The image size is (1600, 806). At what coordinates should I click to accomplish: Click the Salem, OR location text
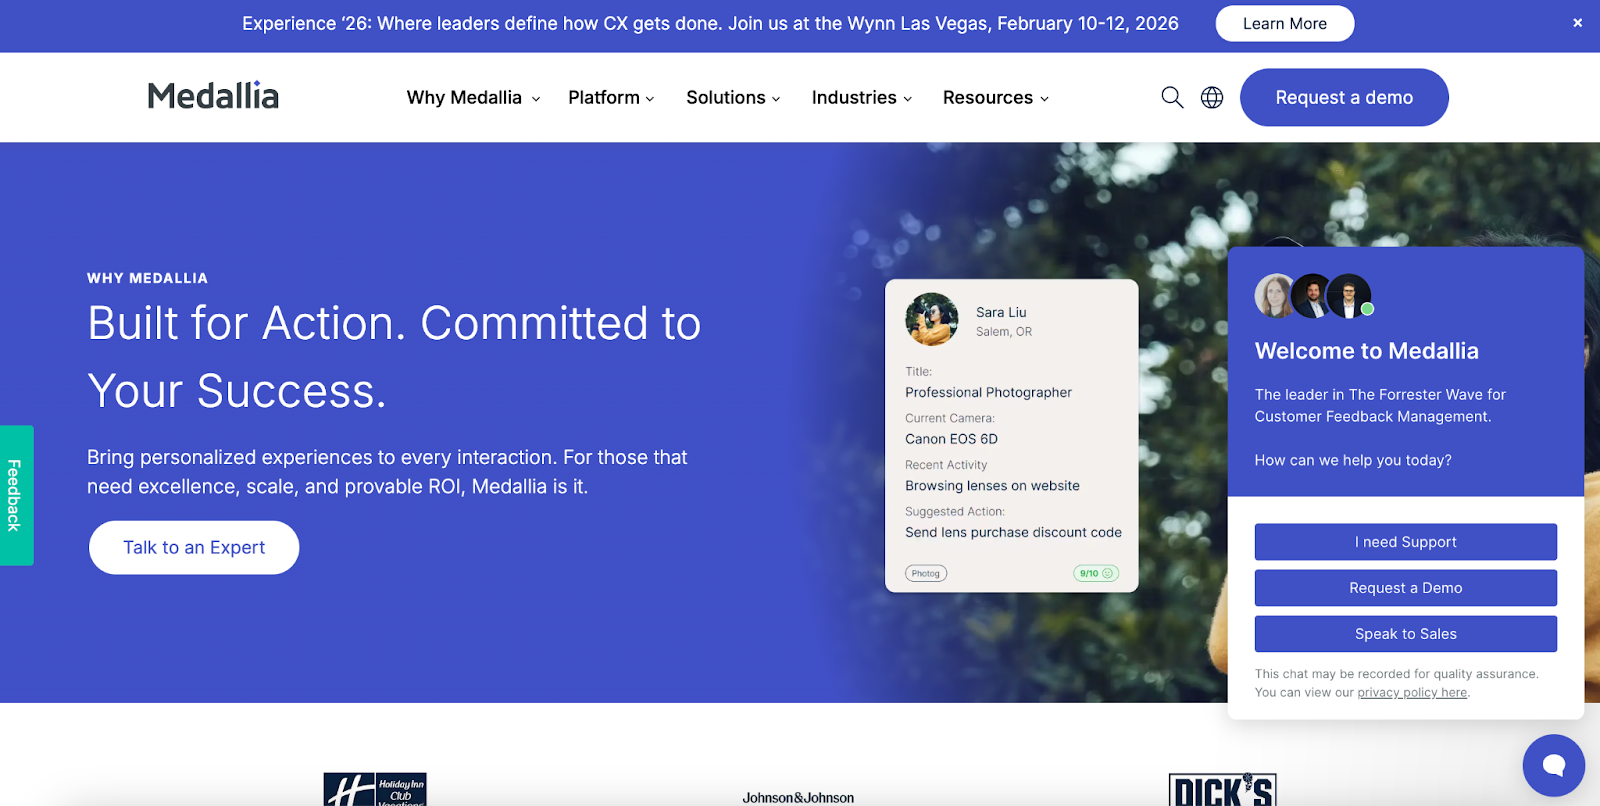point(1004,332)
